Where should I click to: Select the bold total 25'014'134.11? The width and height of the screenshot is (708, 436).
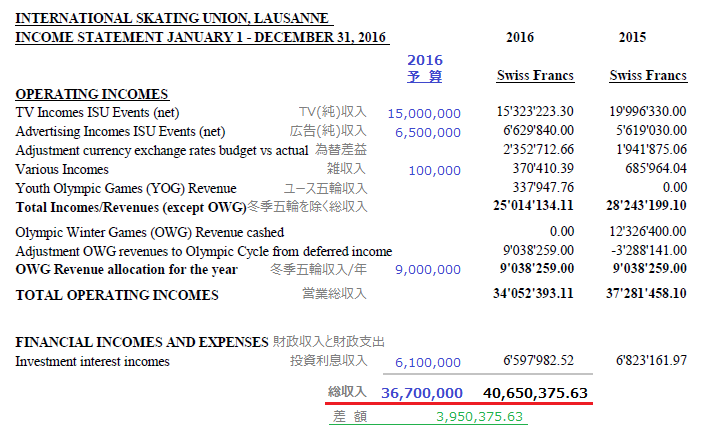coord(533,206)
